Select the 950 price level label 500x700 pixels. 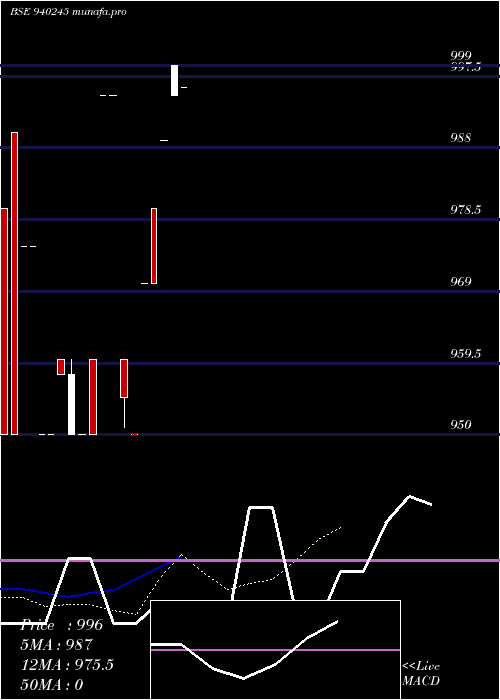(461, 424)
